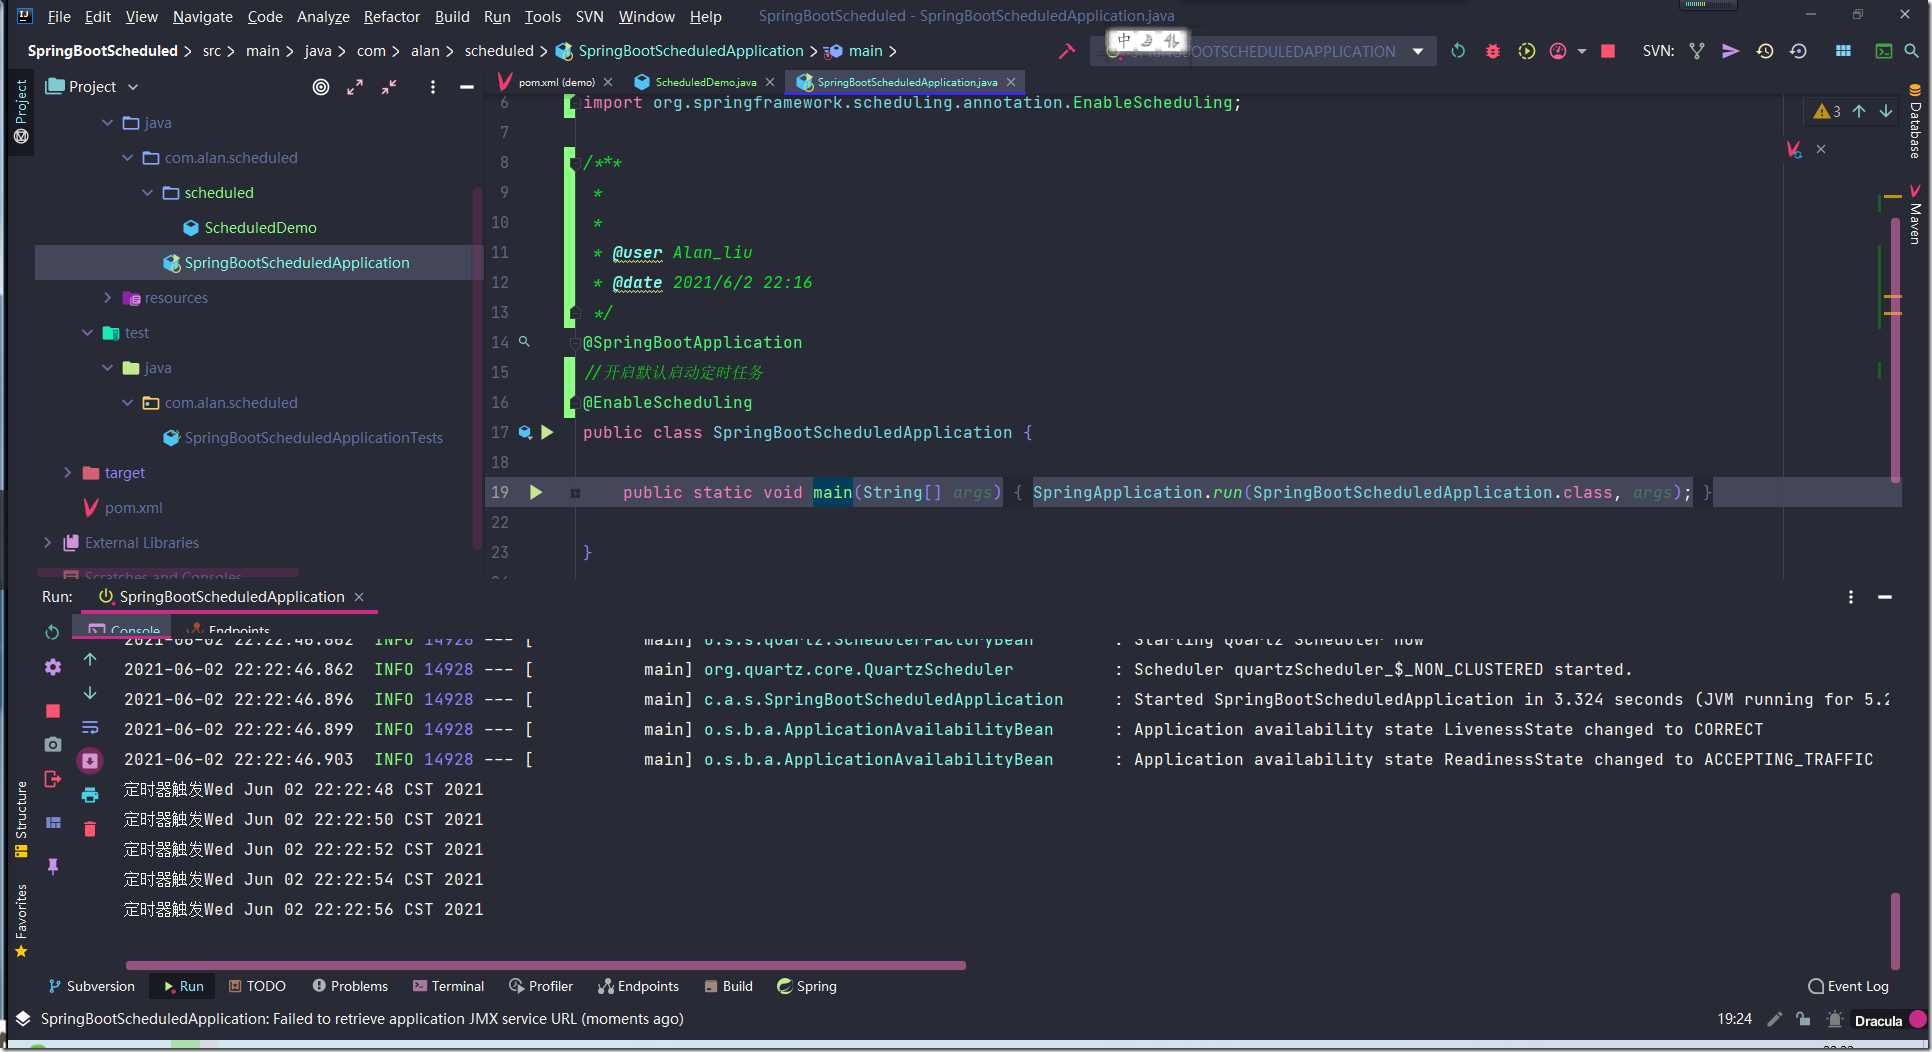Expand the target folder
This screenshot has width=1932, height=1052.
click(67, 472)
